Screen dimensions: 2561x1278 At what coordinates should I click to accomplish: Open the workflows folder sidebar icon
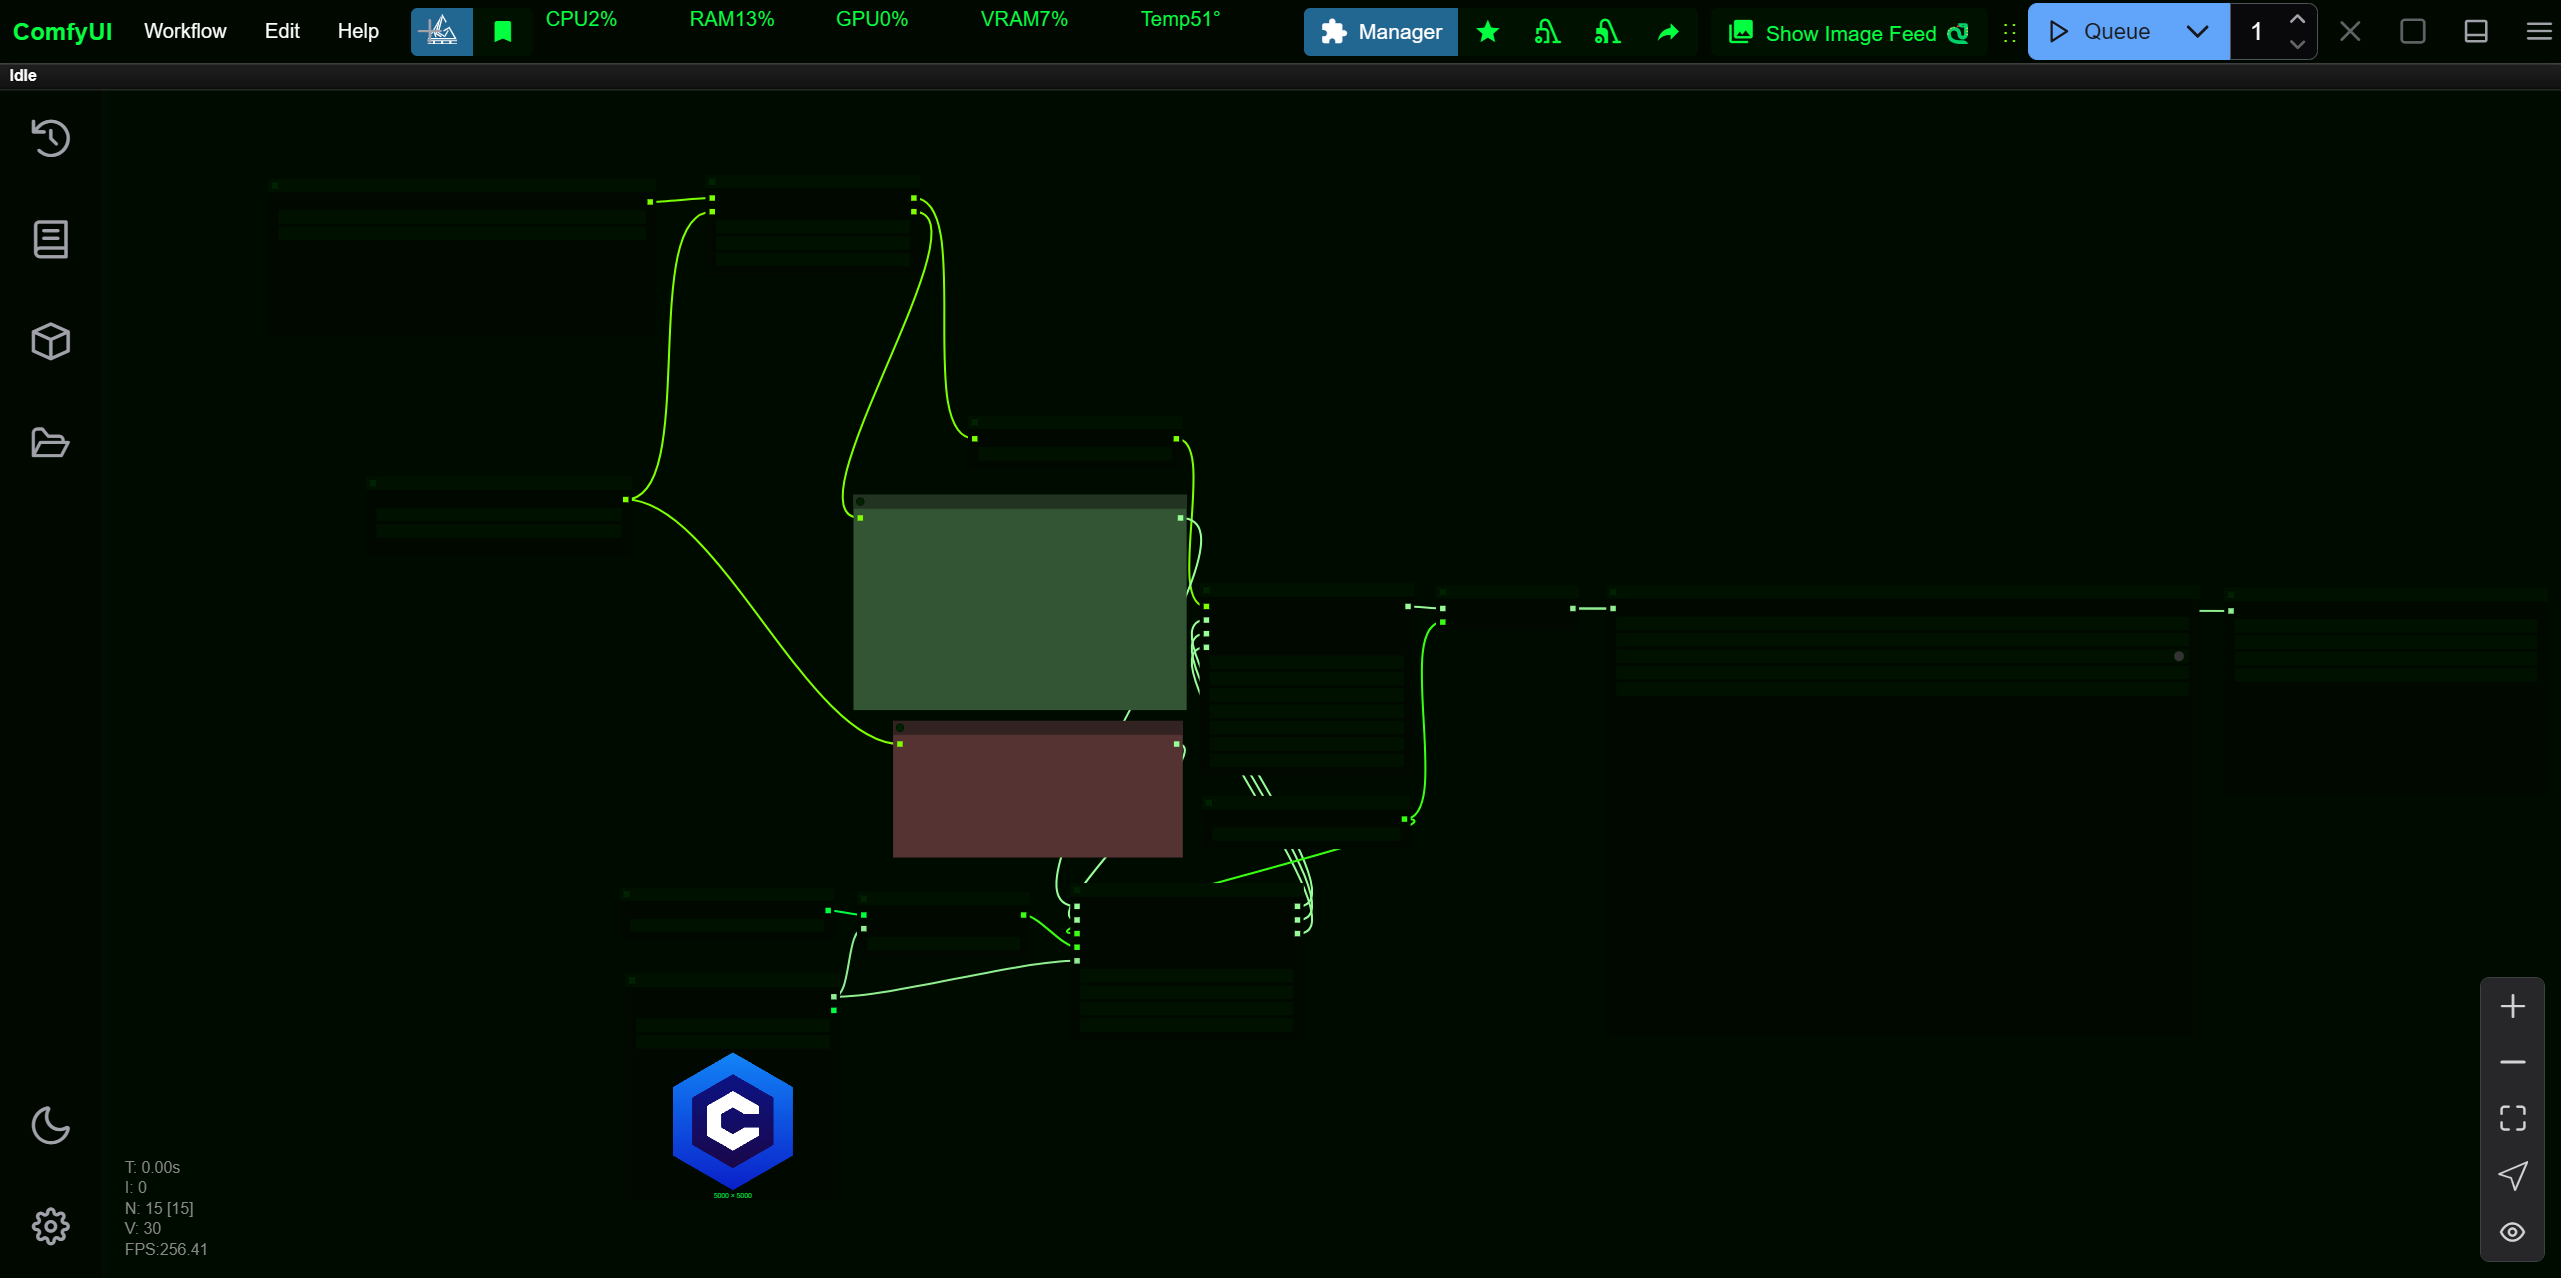(50, 443)
